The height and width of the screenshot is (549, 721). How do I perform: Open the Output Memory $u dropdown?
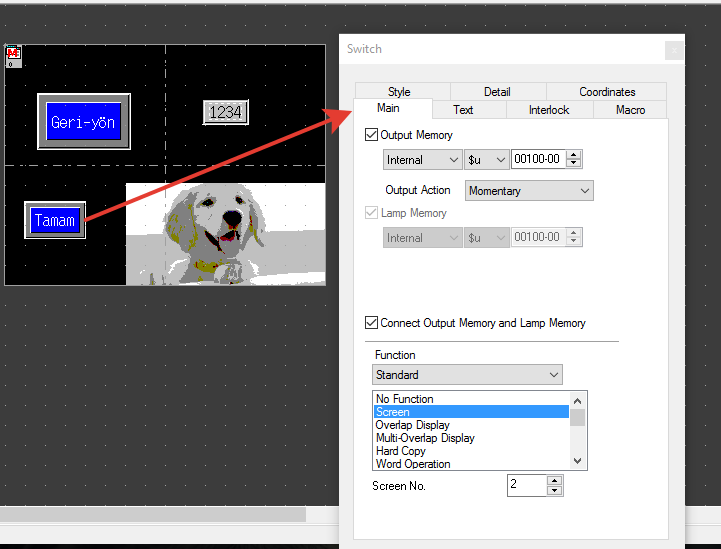(x=487, y=160)
